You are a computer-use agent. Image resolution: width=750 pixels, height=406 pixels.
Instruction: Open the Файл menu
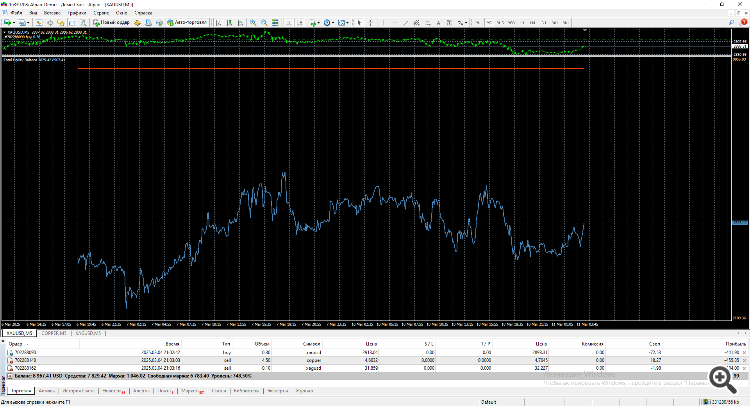[16, 13]
